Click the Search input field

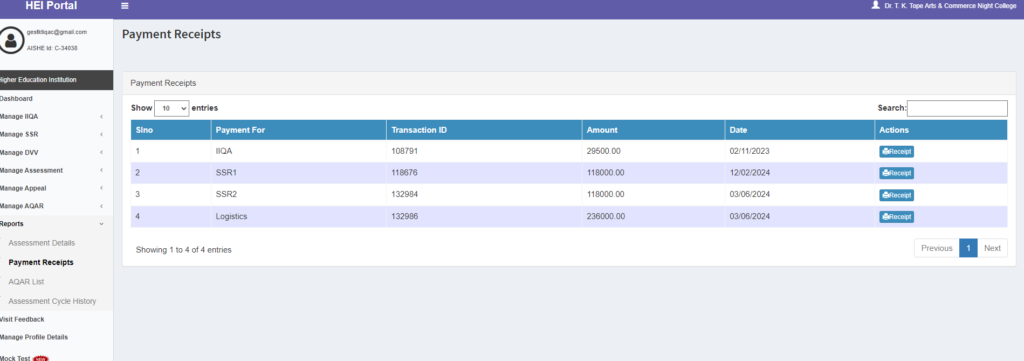957,108
